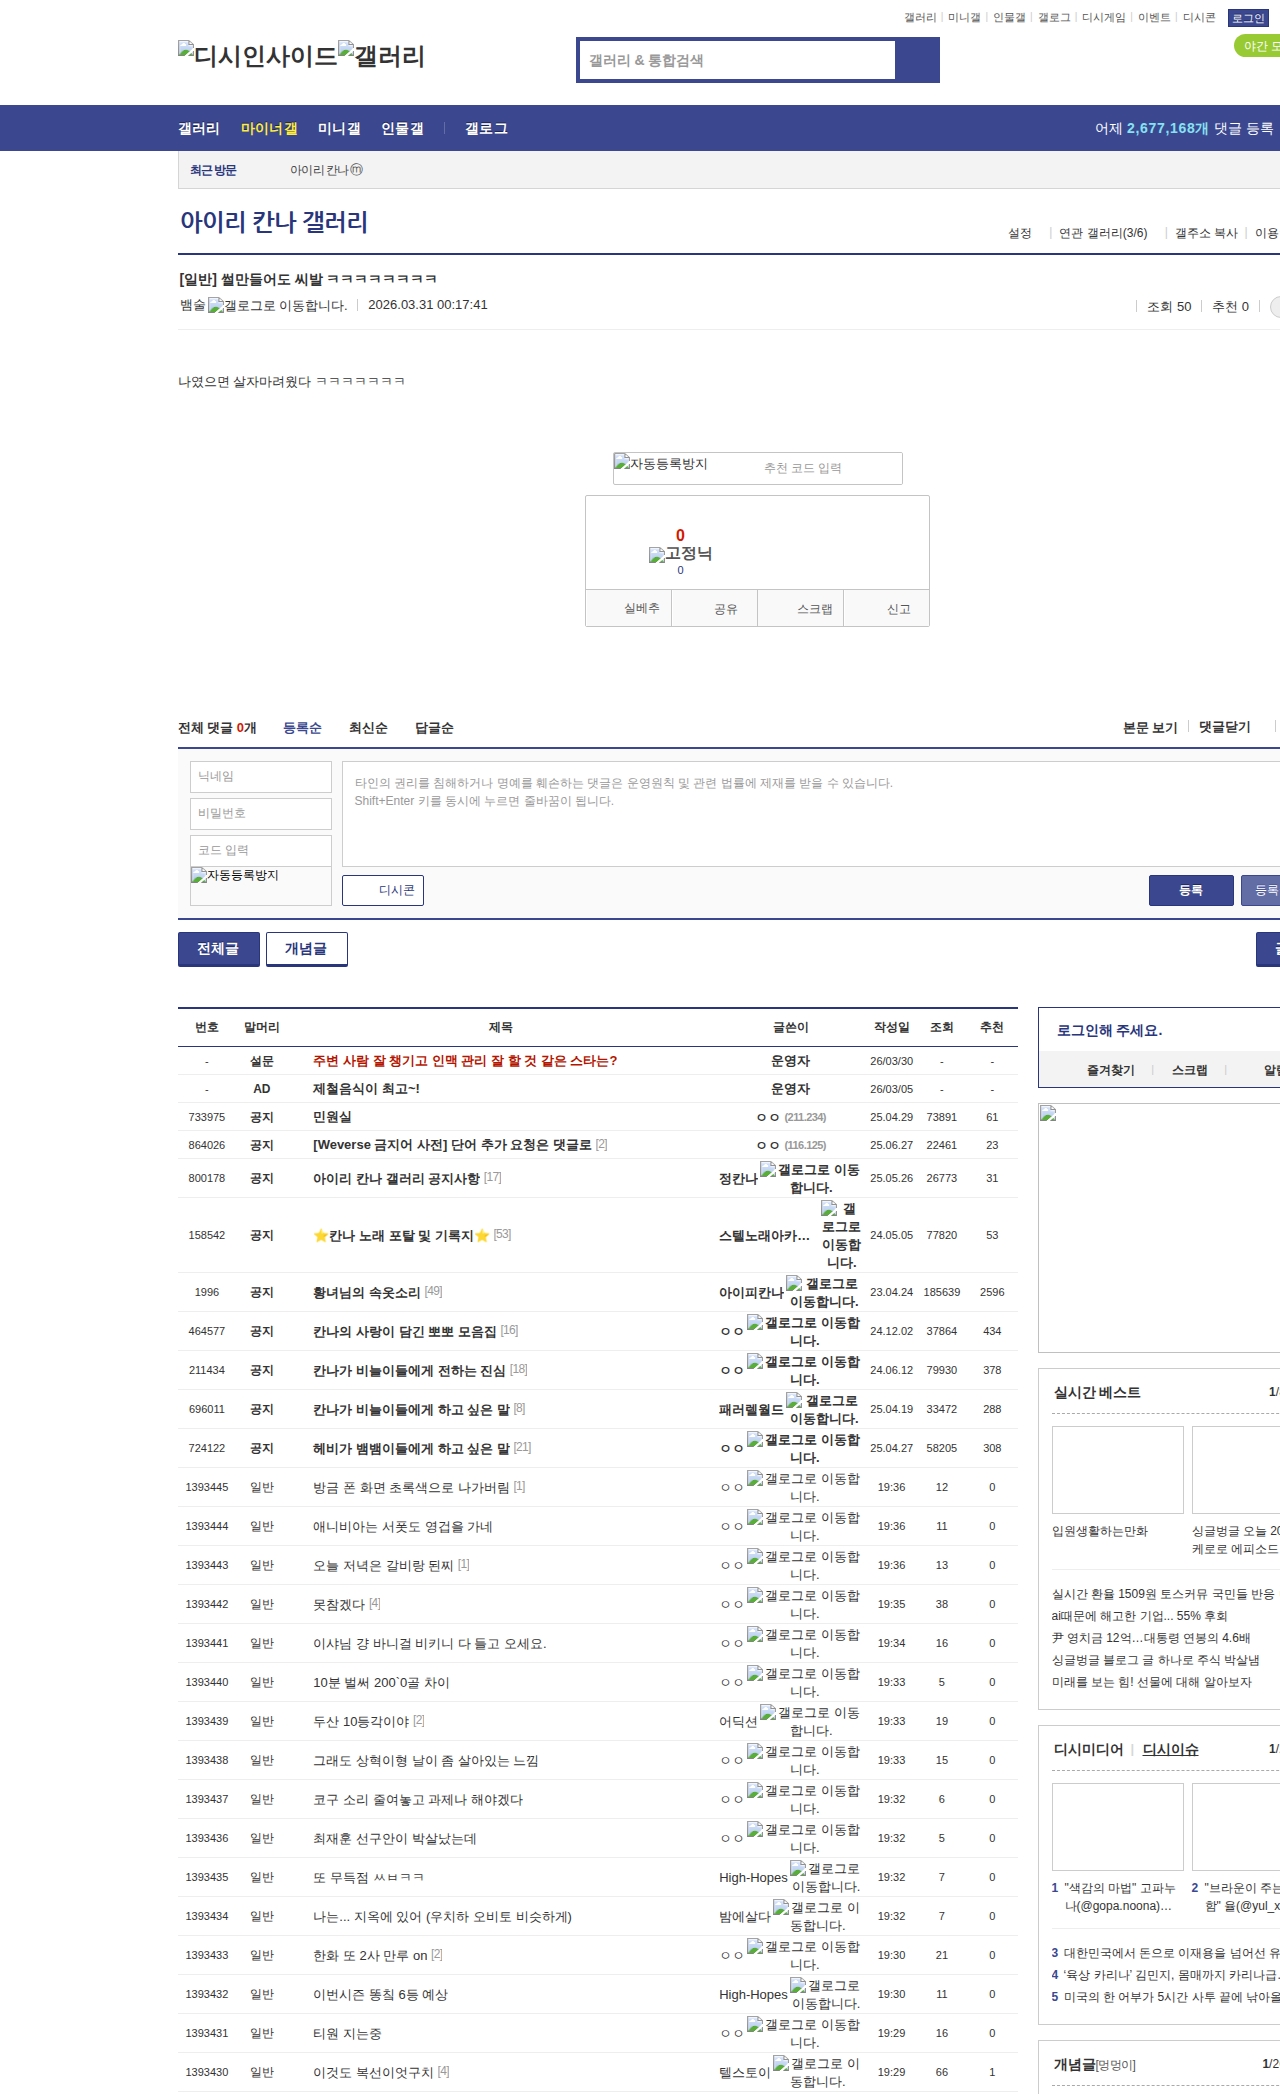The image size is (1280, 2094).
Task: Open the 설정 gallery settings menu
Action: click(x=1019, y=233)
